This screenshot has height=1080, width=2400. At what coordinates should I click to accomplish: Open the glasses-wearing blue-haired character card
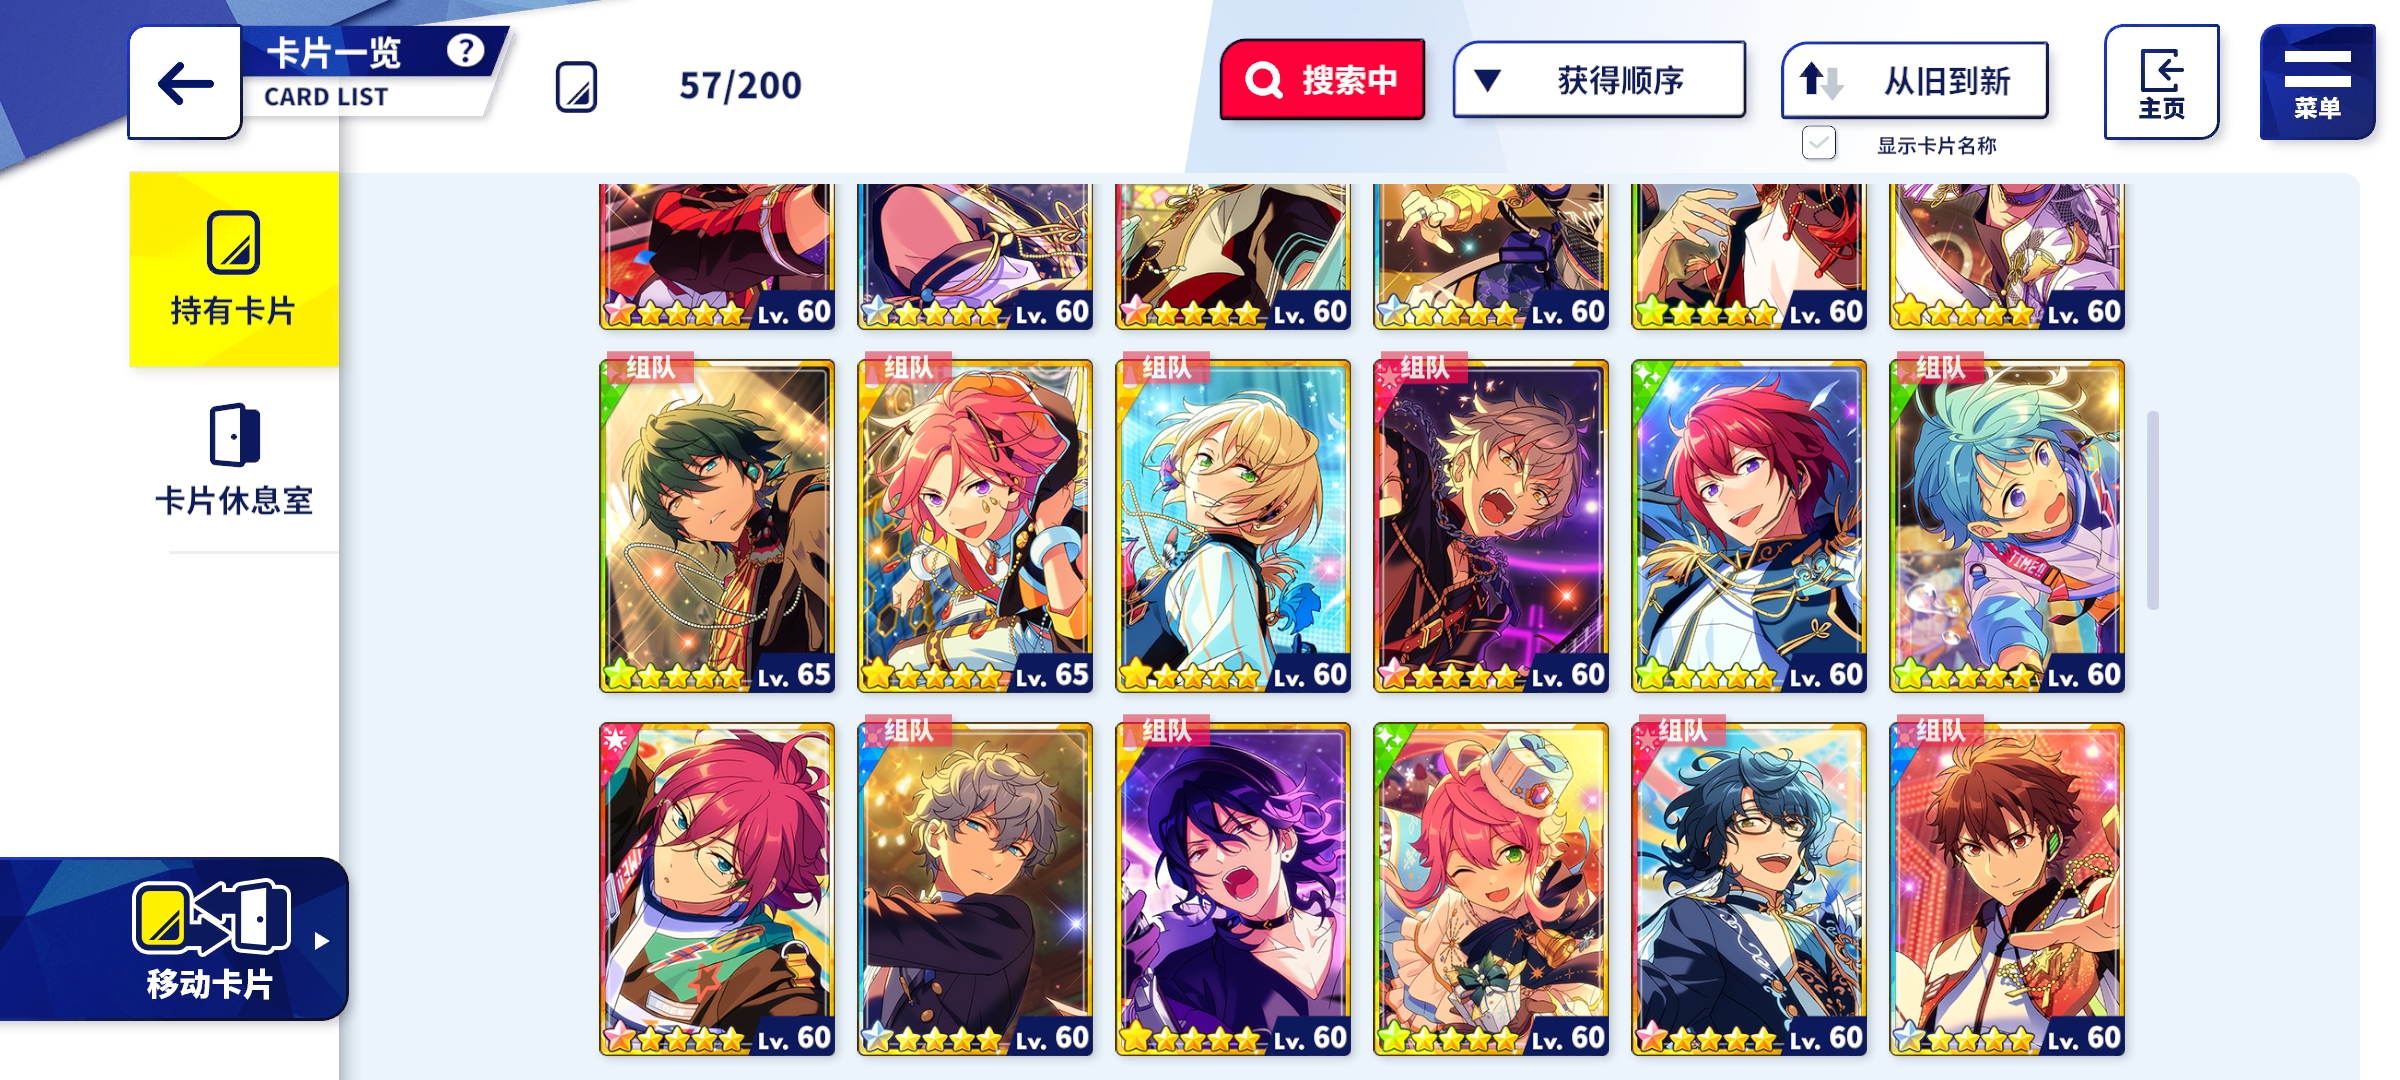[x=1749, y=889]
